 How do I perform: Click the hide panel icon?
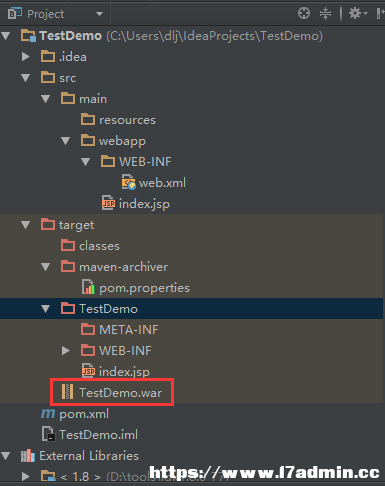380,14
